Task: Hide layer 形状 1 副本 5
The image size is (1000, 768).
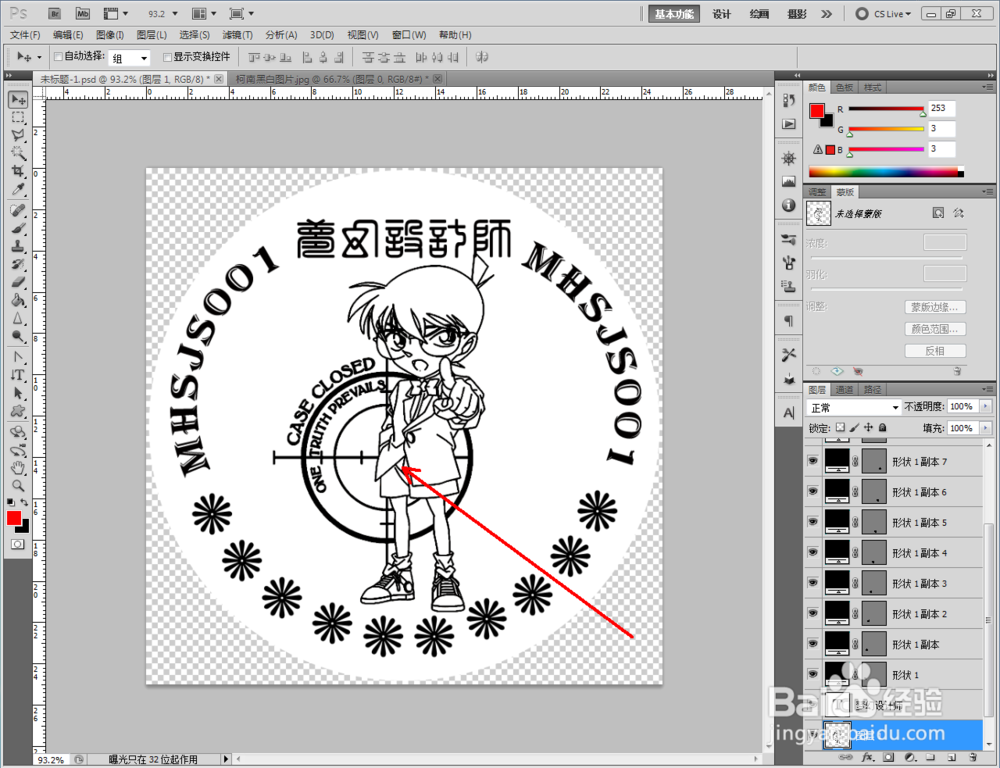Action: 812,522
